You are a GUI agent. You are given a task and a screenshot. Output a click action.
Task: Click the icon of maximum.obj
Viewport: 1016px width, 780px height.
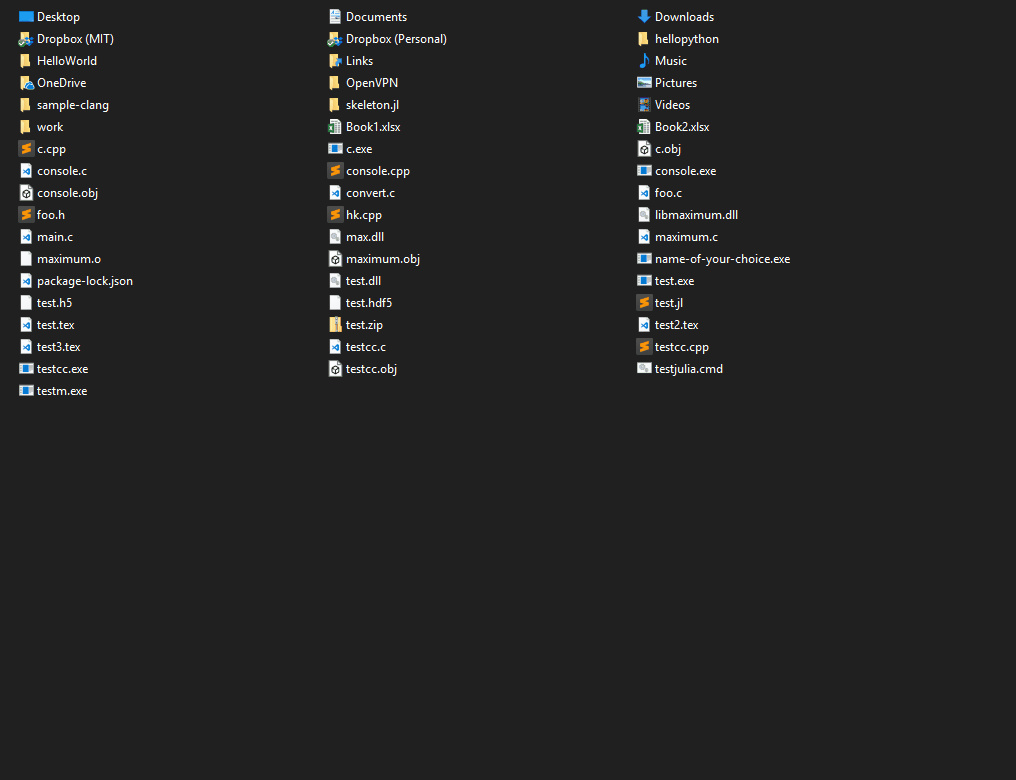pyautogui.click(x=335, y=259)
